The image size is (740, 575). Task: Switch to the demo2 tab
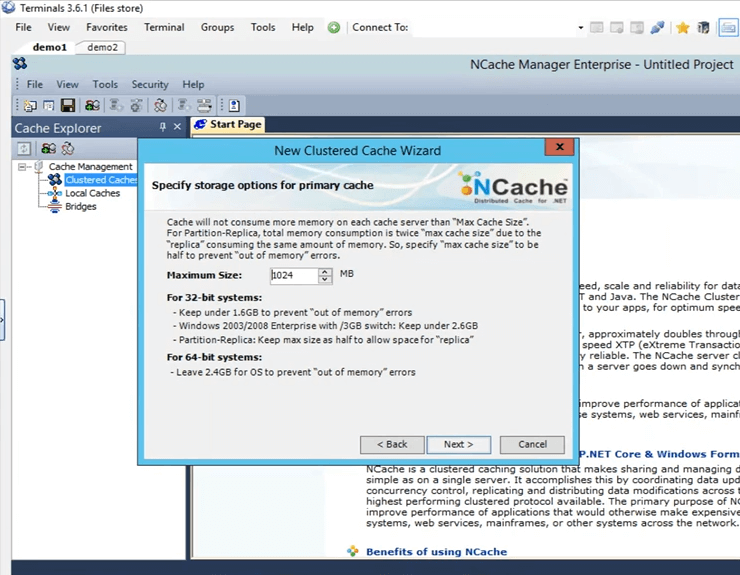click(102, 47)
